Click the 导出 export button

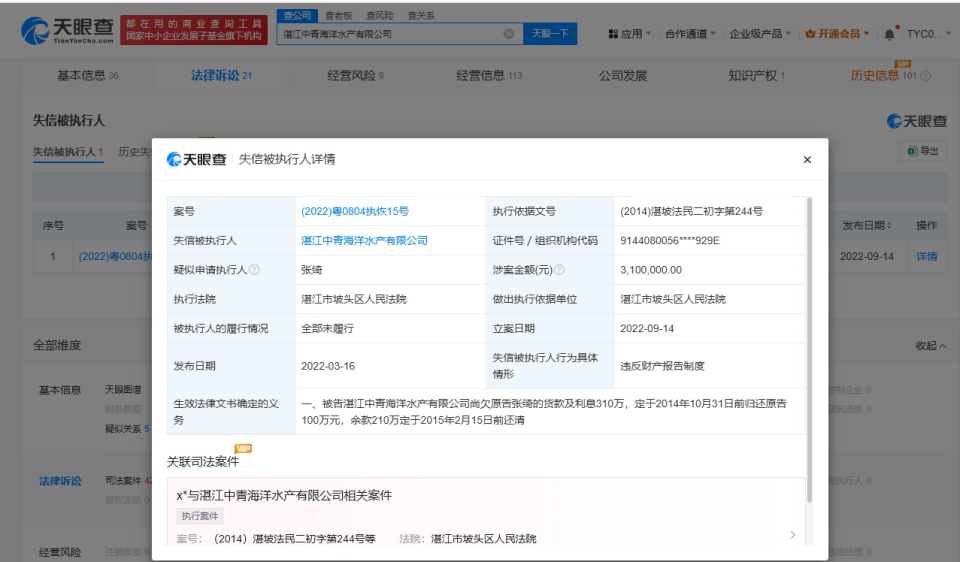923,151
